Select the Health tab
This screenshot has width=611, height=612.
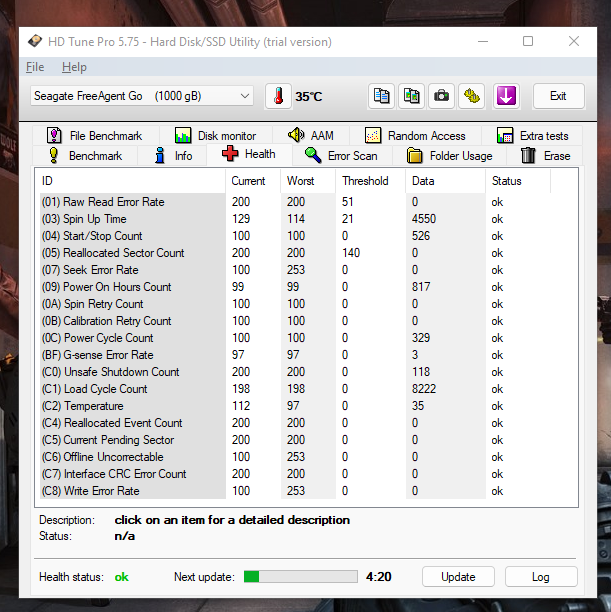[x=249, y=154]
